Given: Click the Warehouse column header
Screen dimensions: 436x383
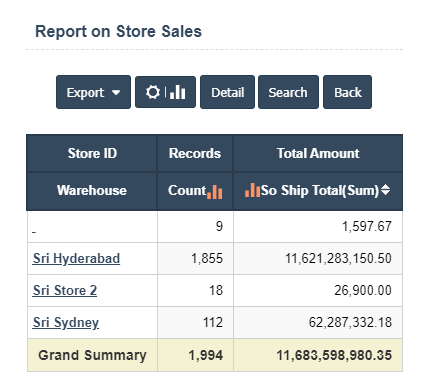Looking at the screenshot, I should tap(92, 191).
